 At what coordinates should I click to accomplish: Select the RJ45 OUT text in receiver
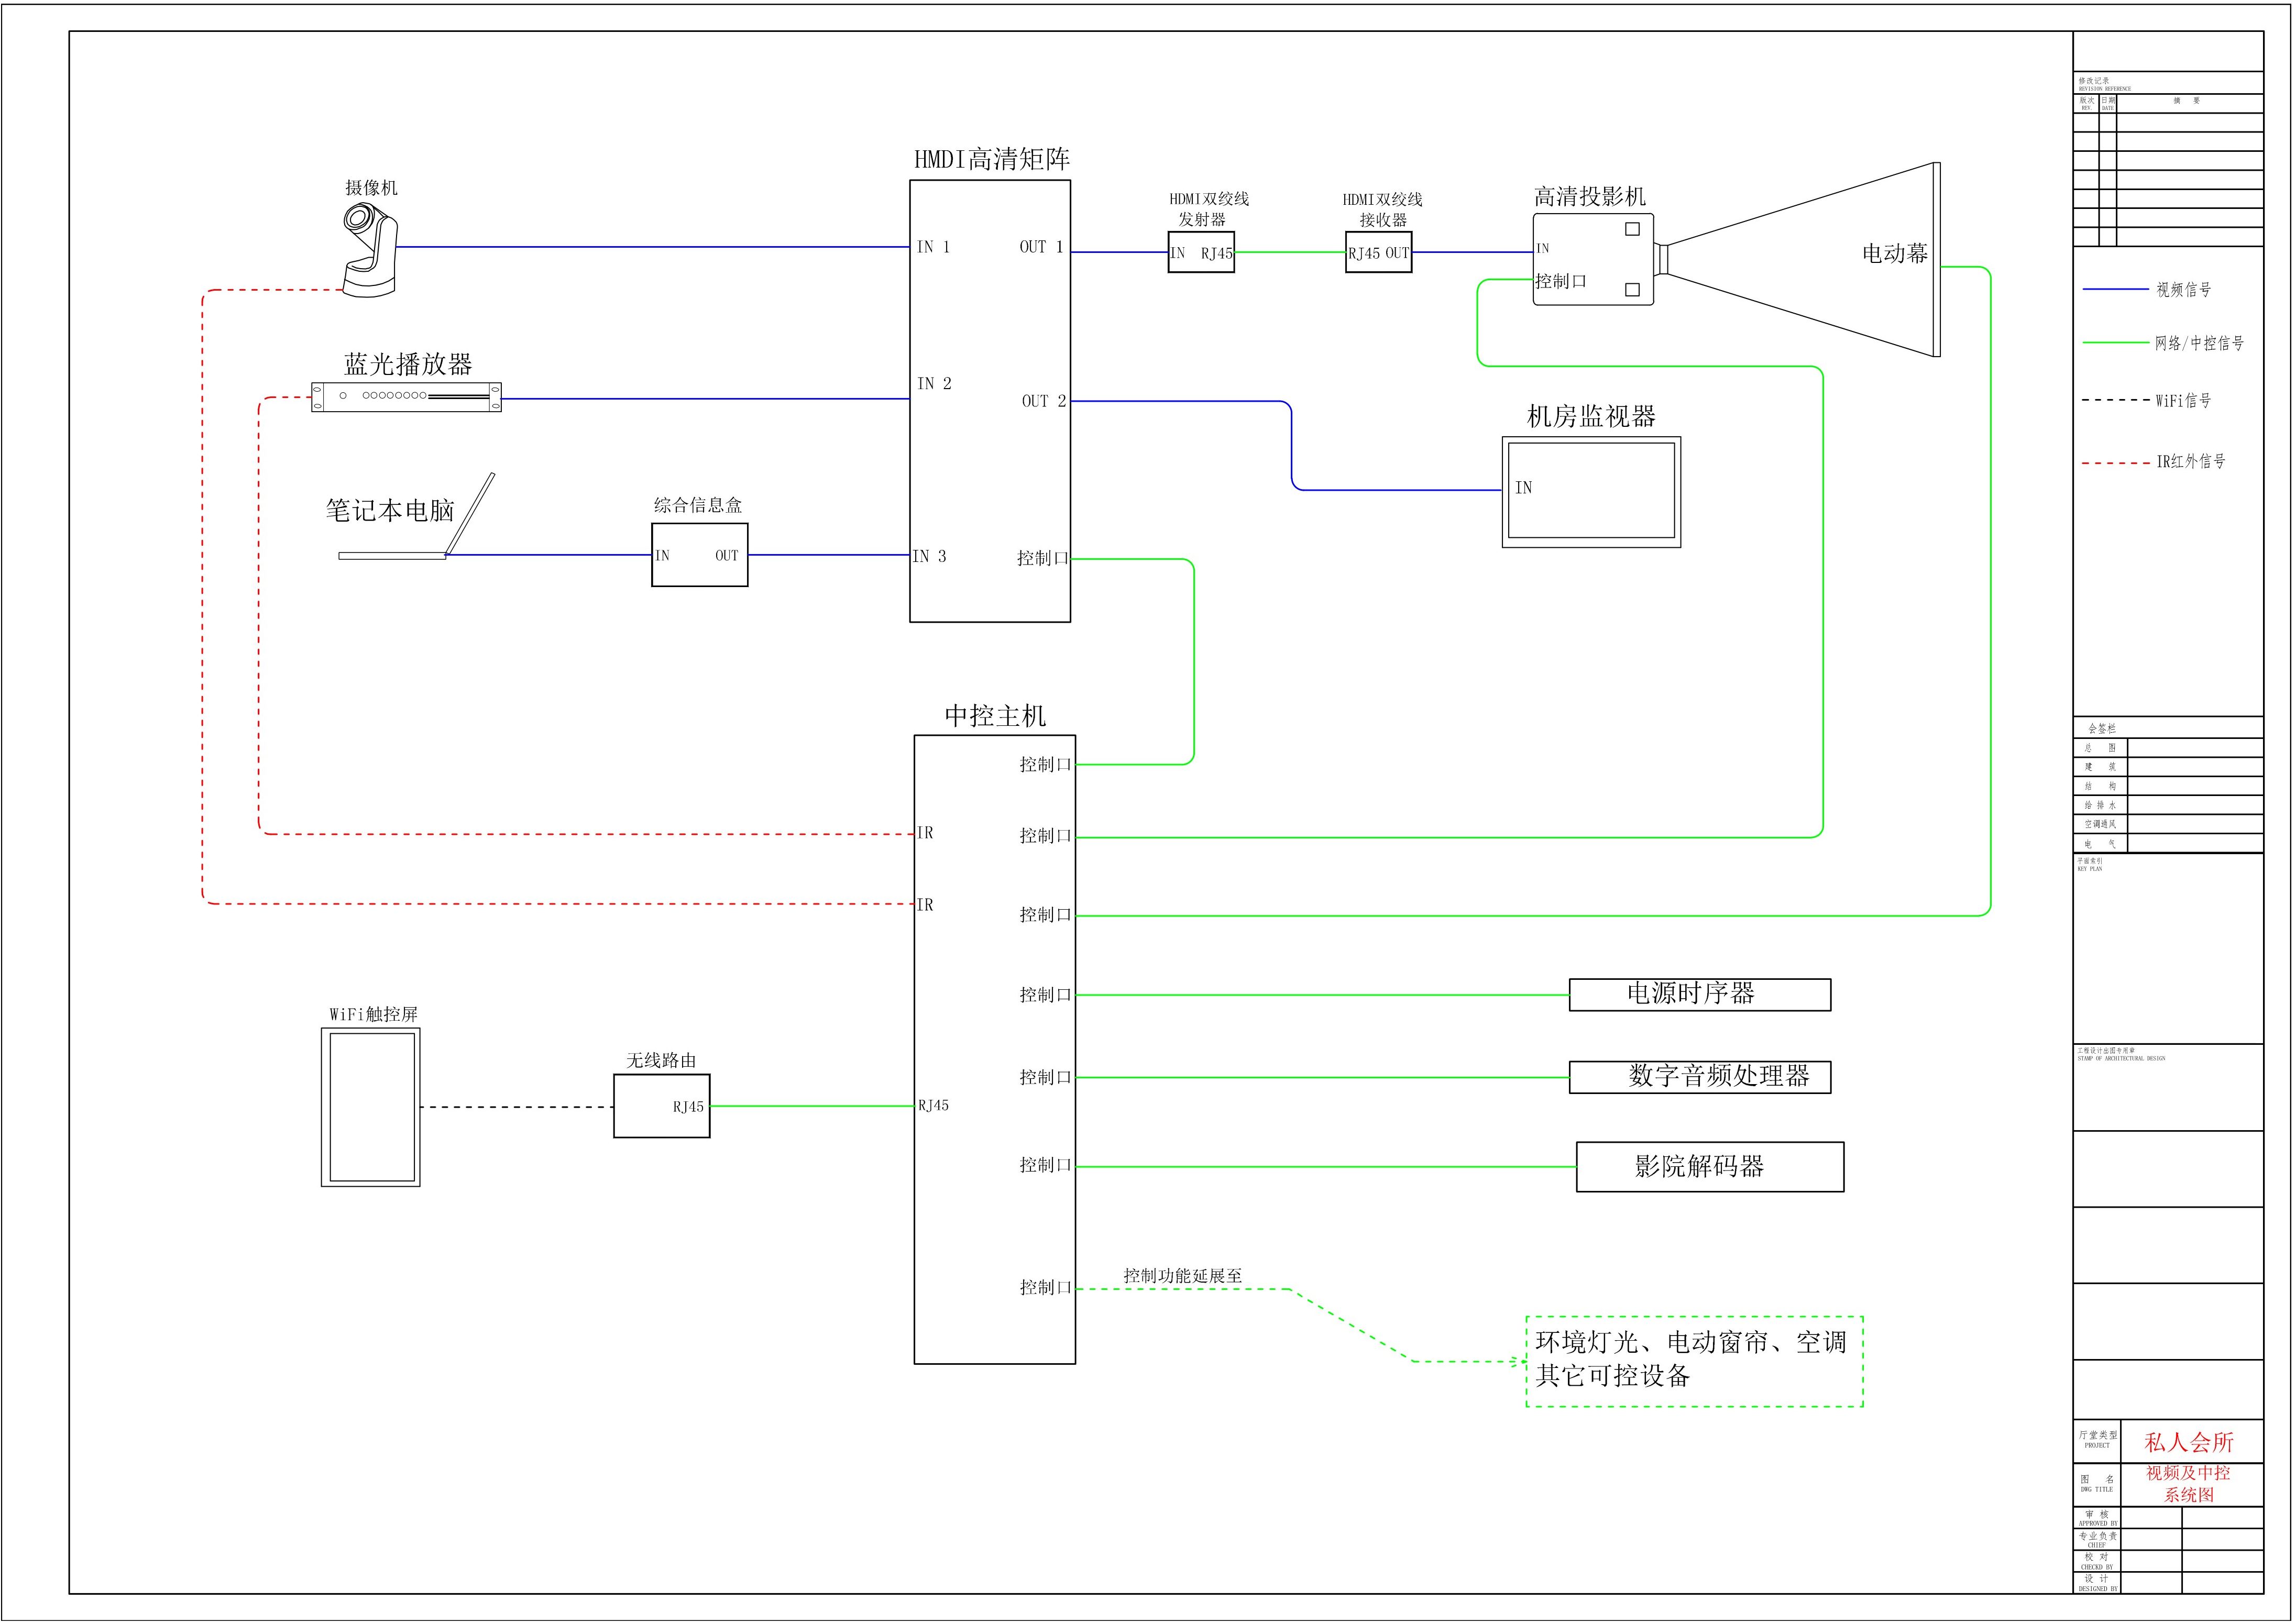[x=1378, y=254]
